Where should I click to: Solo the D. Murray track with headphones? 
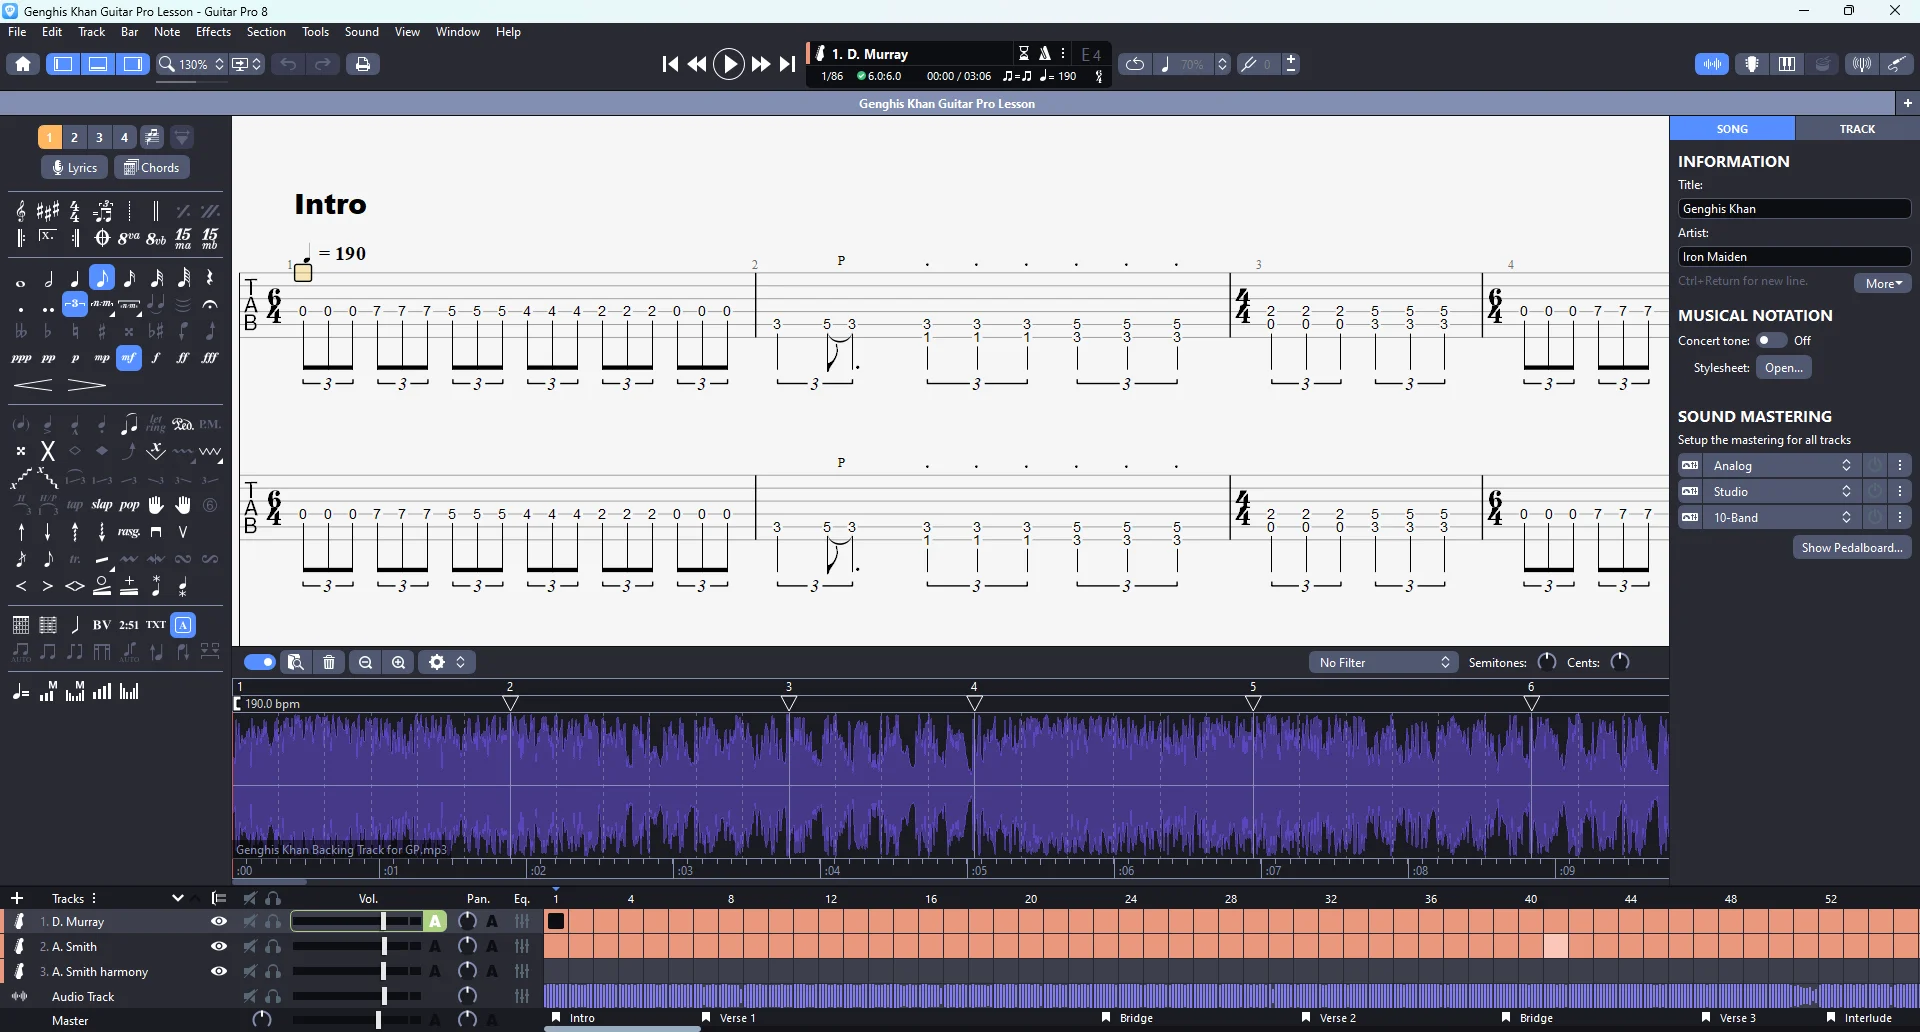coord(273,922)
